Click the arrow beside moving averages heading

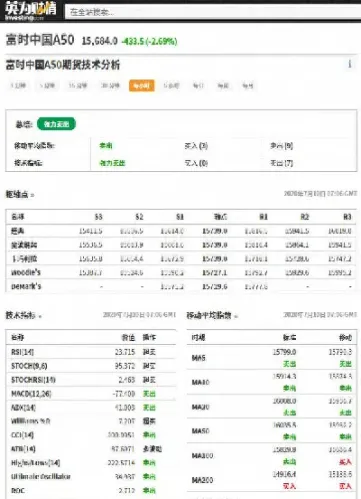coord(236,316)
